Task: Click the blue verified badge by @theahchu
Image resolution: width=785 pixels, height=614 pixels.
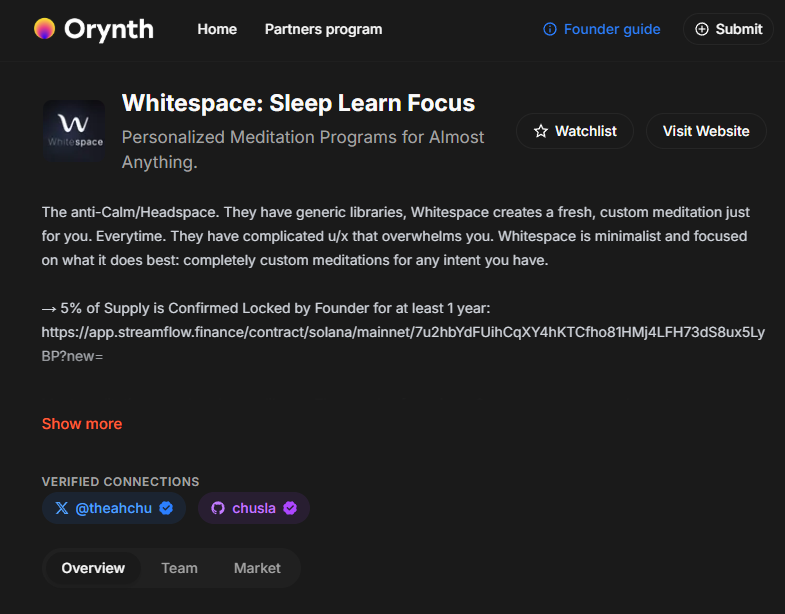Action: pos(166,508)
